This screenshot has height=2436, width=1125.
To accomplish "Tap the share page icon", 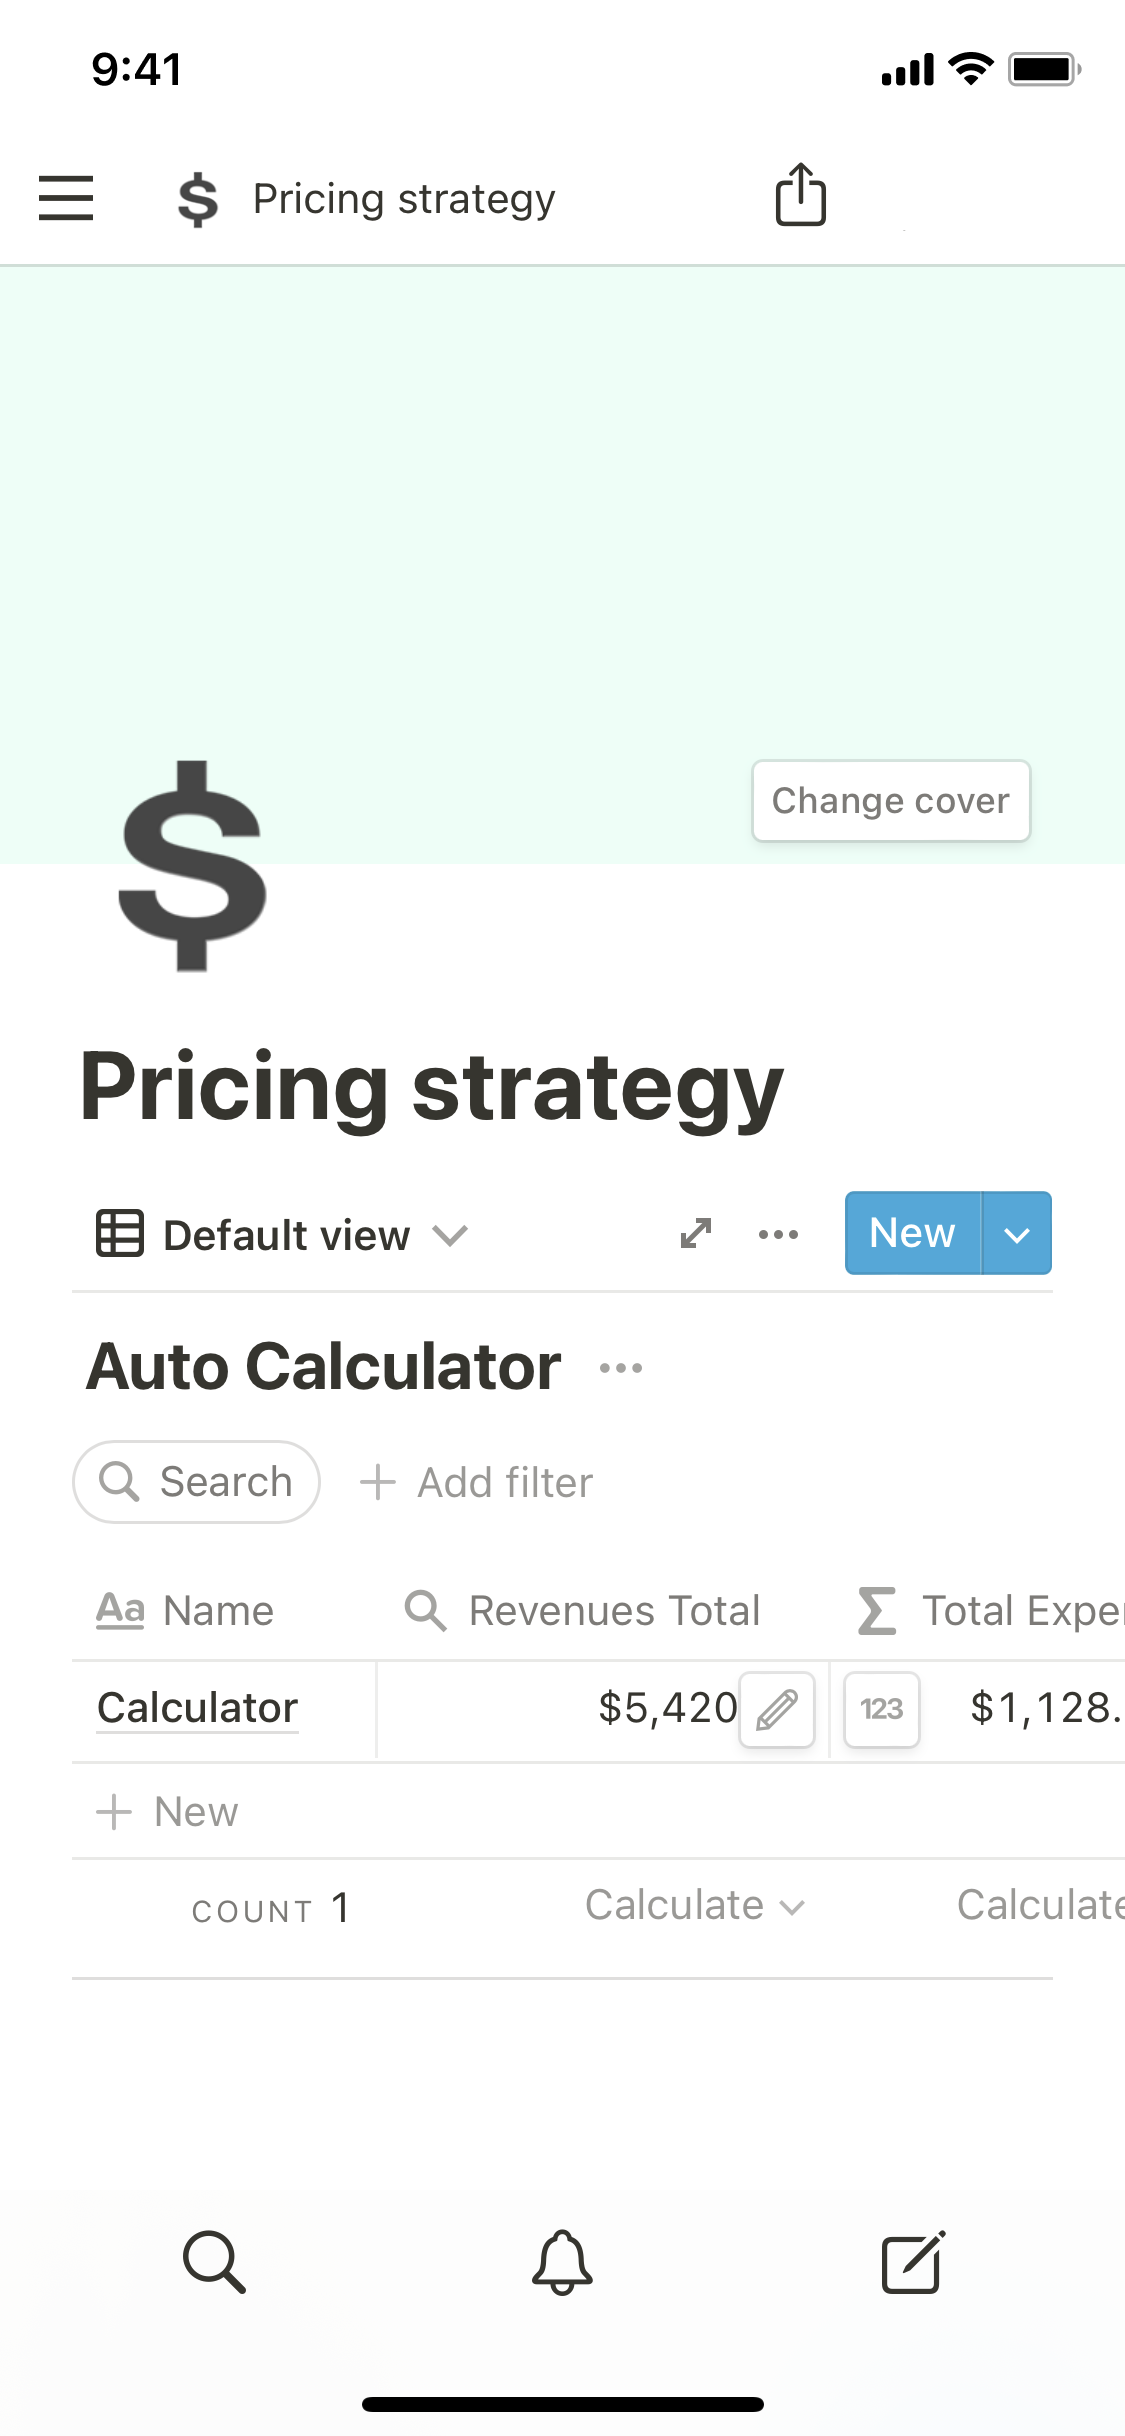I will point(801,195).
